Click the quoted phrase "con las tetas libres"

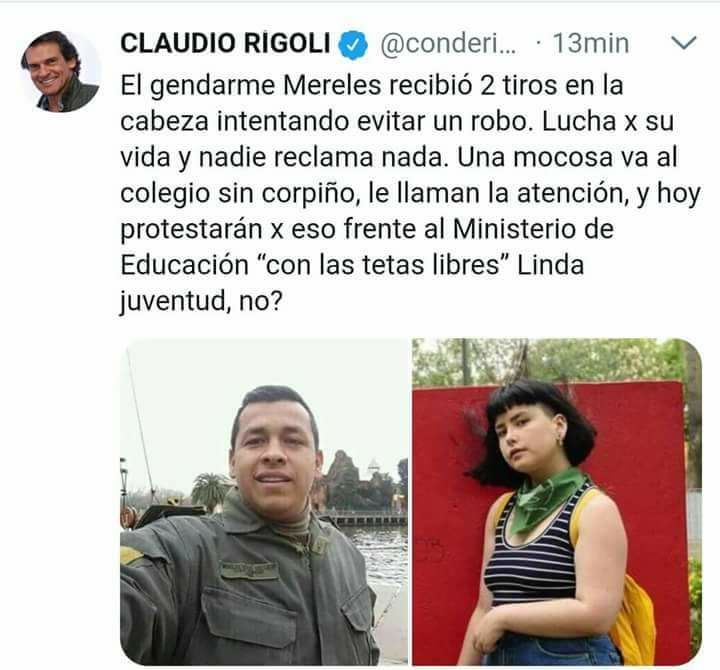point(383,265)
